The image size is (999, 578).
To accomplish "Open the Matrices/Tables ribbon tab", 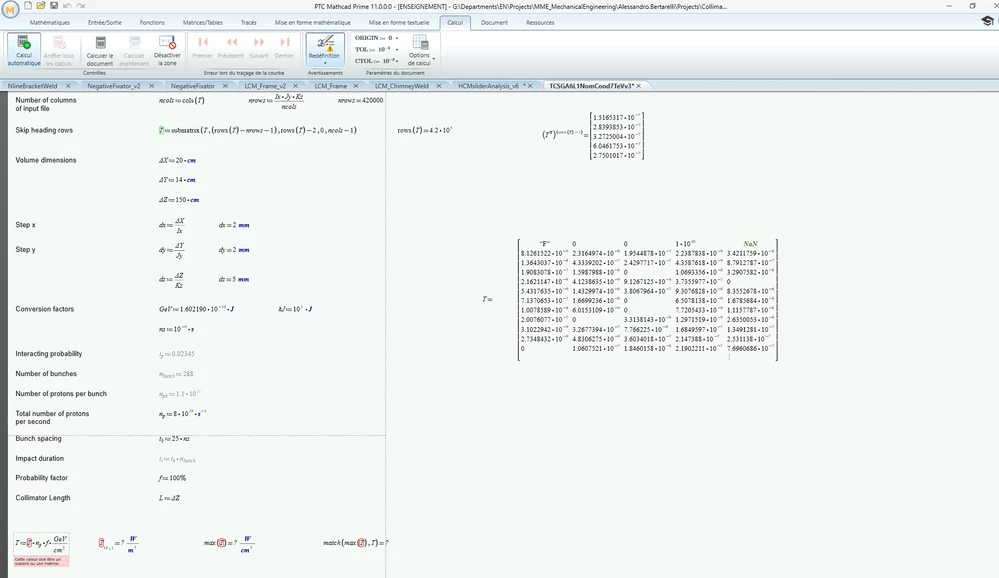I will (x=203, y=22).
